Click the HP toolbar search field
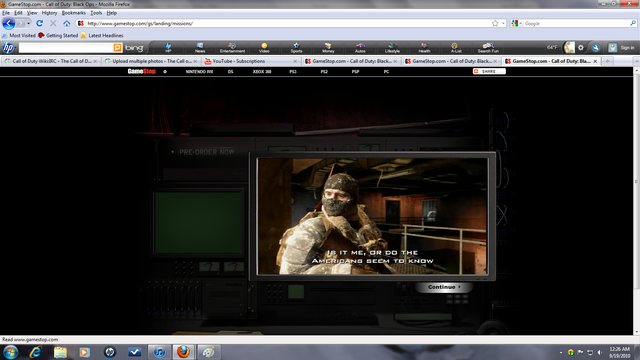The width and height of the screenshot is (640, 360). tap(66, 48)
